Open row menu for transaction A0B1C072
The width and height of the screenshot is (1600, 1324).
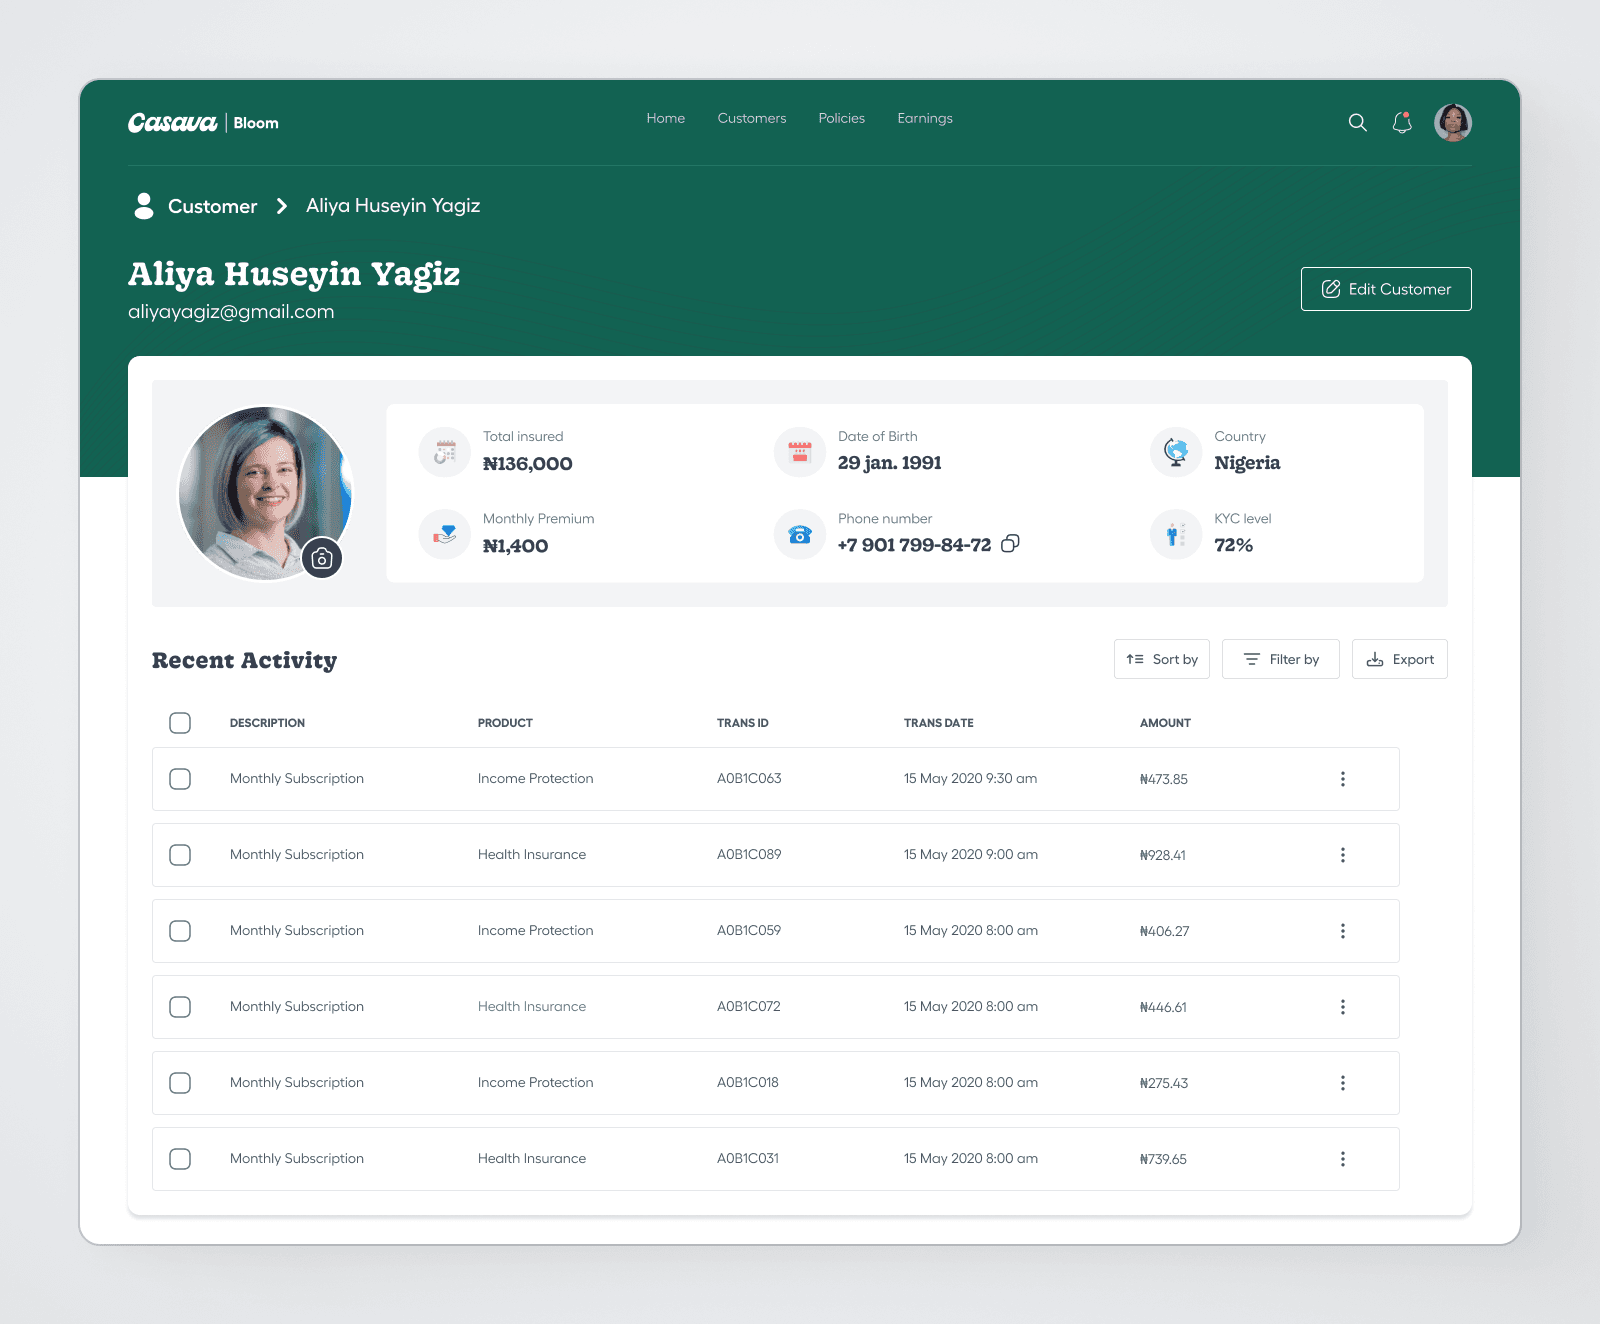point(1343,1007)
